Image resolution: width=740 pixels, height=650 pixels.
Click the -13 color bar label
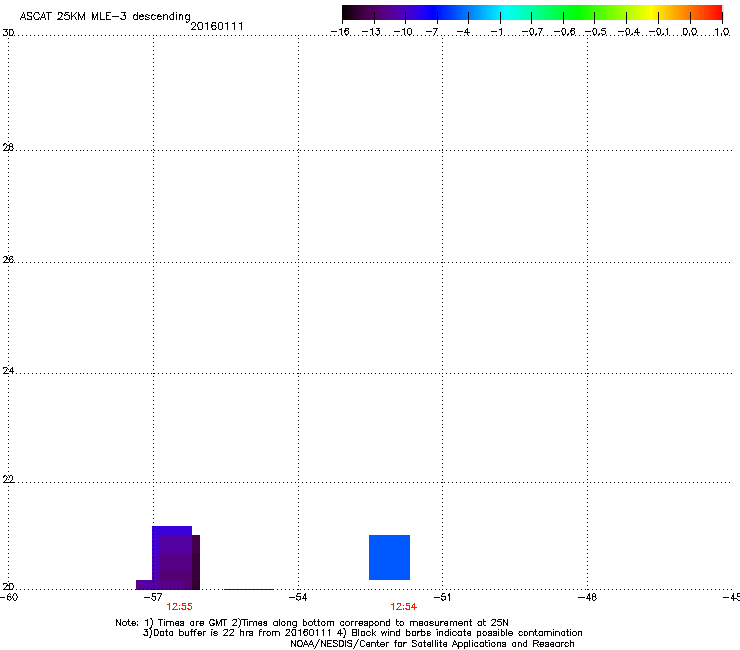point(371,32)
